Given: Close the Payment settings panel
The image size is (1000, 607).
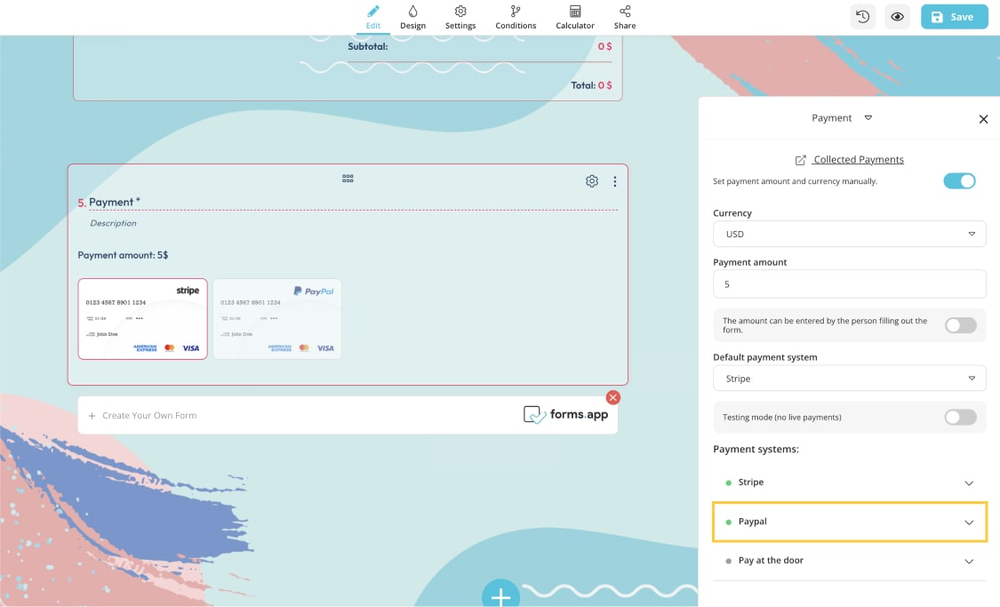Looking at the screenshot, I should click(983, 119).
